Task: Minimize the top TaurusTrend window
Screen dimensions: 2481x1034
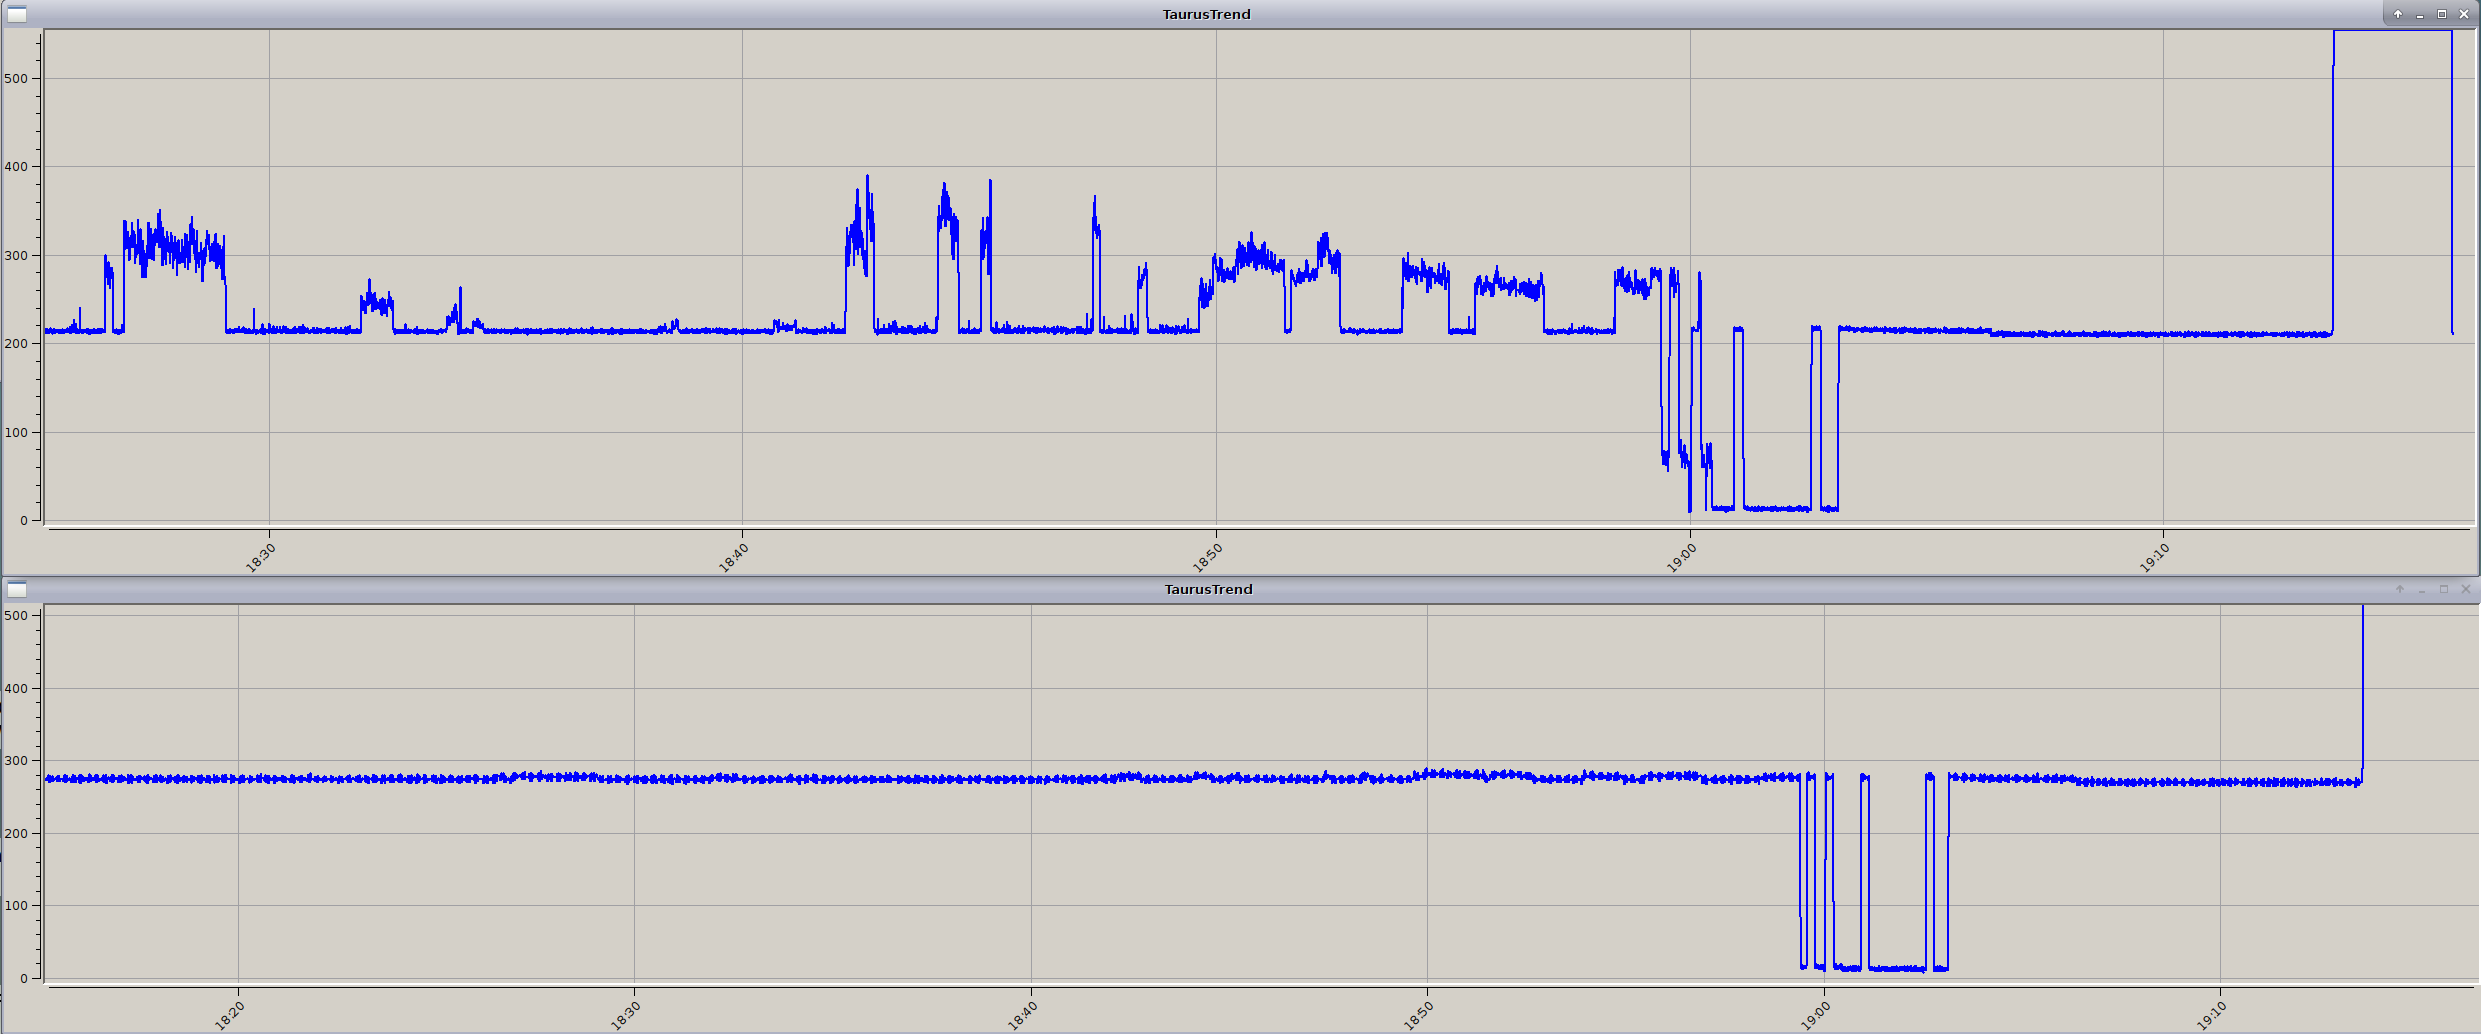Action: pyautogui.click(x=2419, y=14)
